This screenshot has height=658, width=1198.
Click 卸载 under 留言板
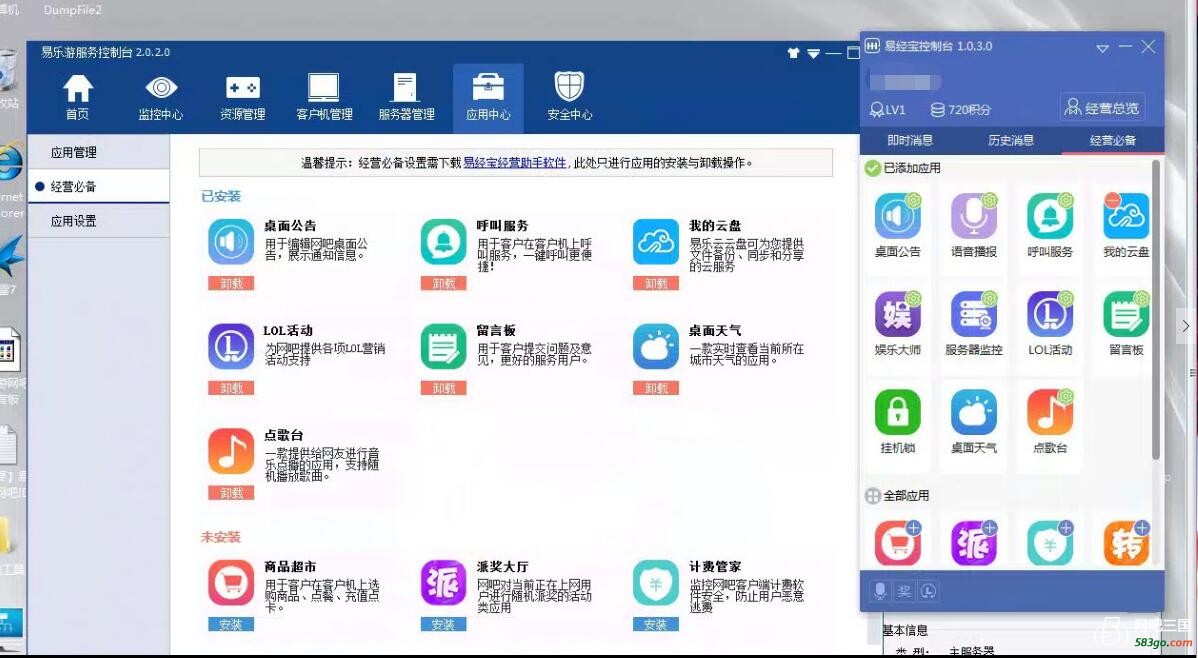point(443,388)
